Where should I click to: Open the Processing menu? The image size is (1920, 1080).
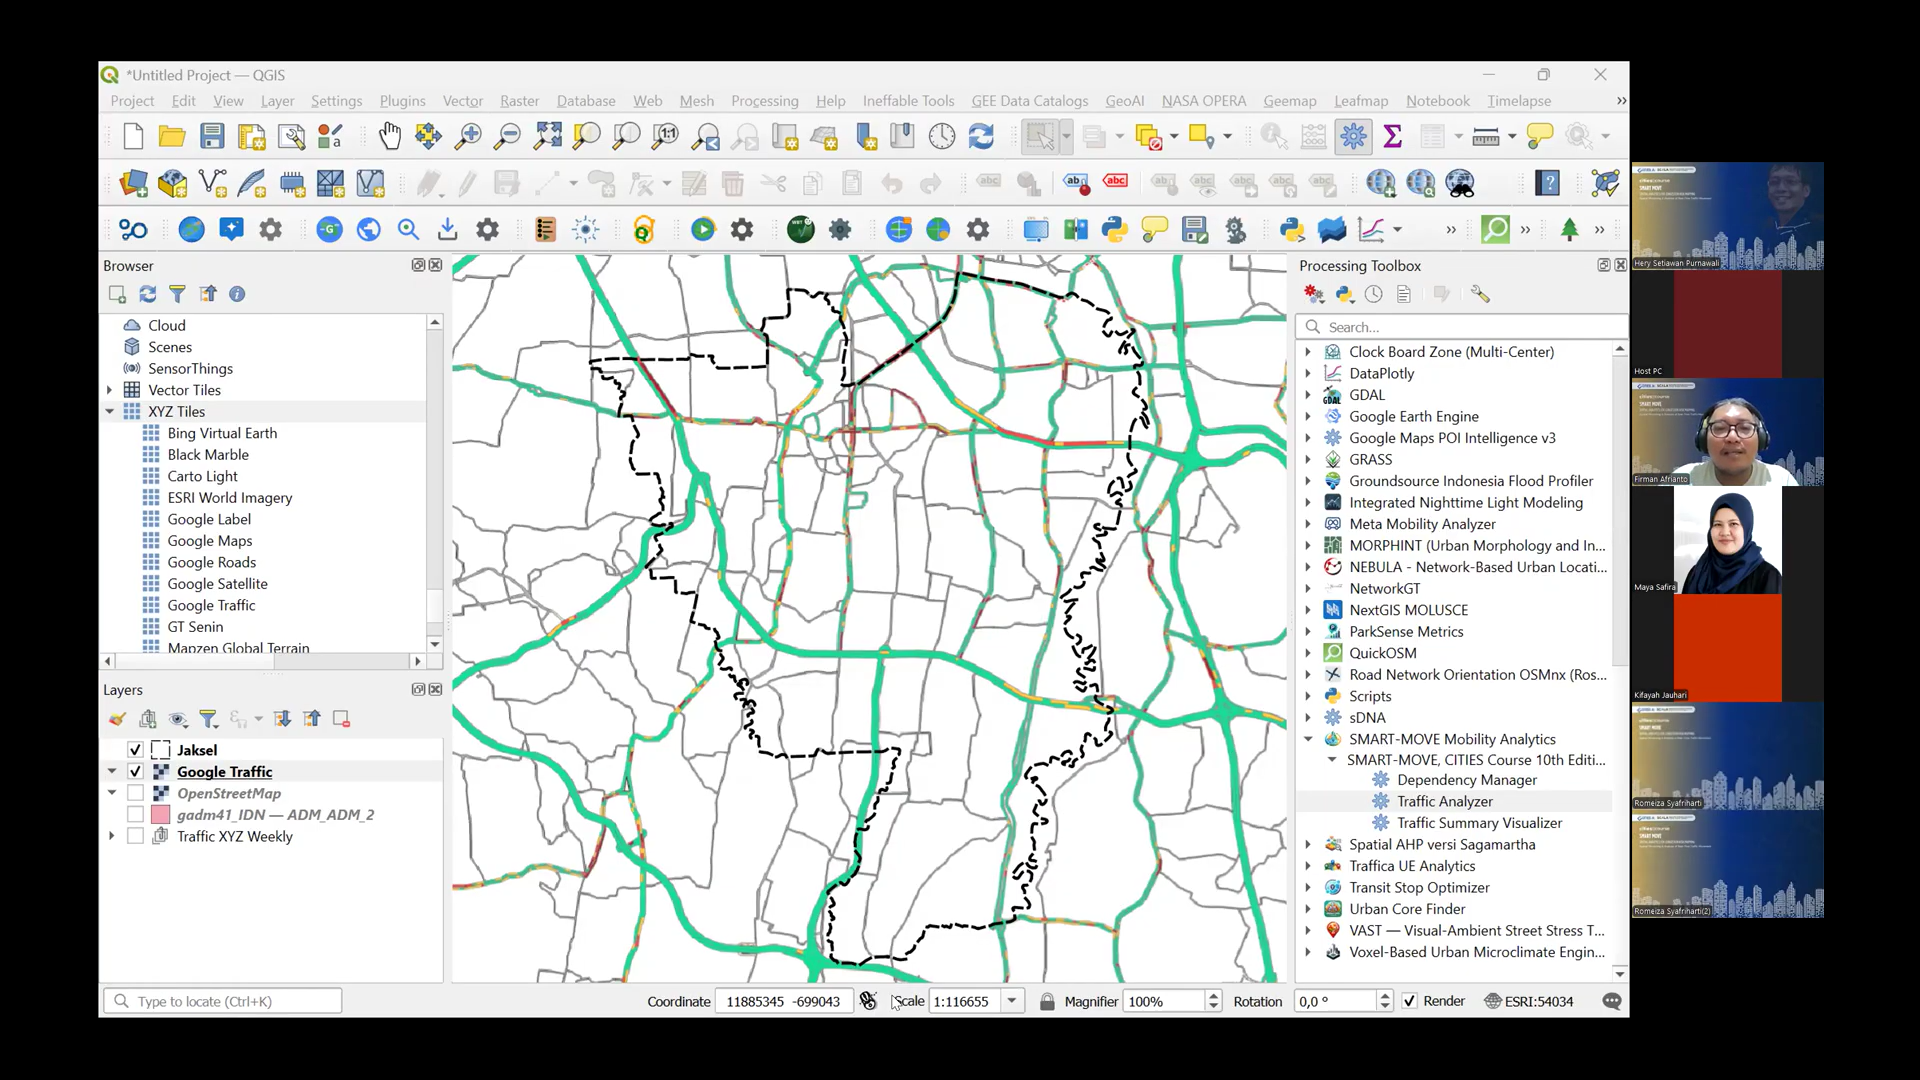point(764,101)
